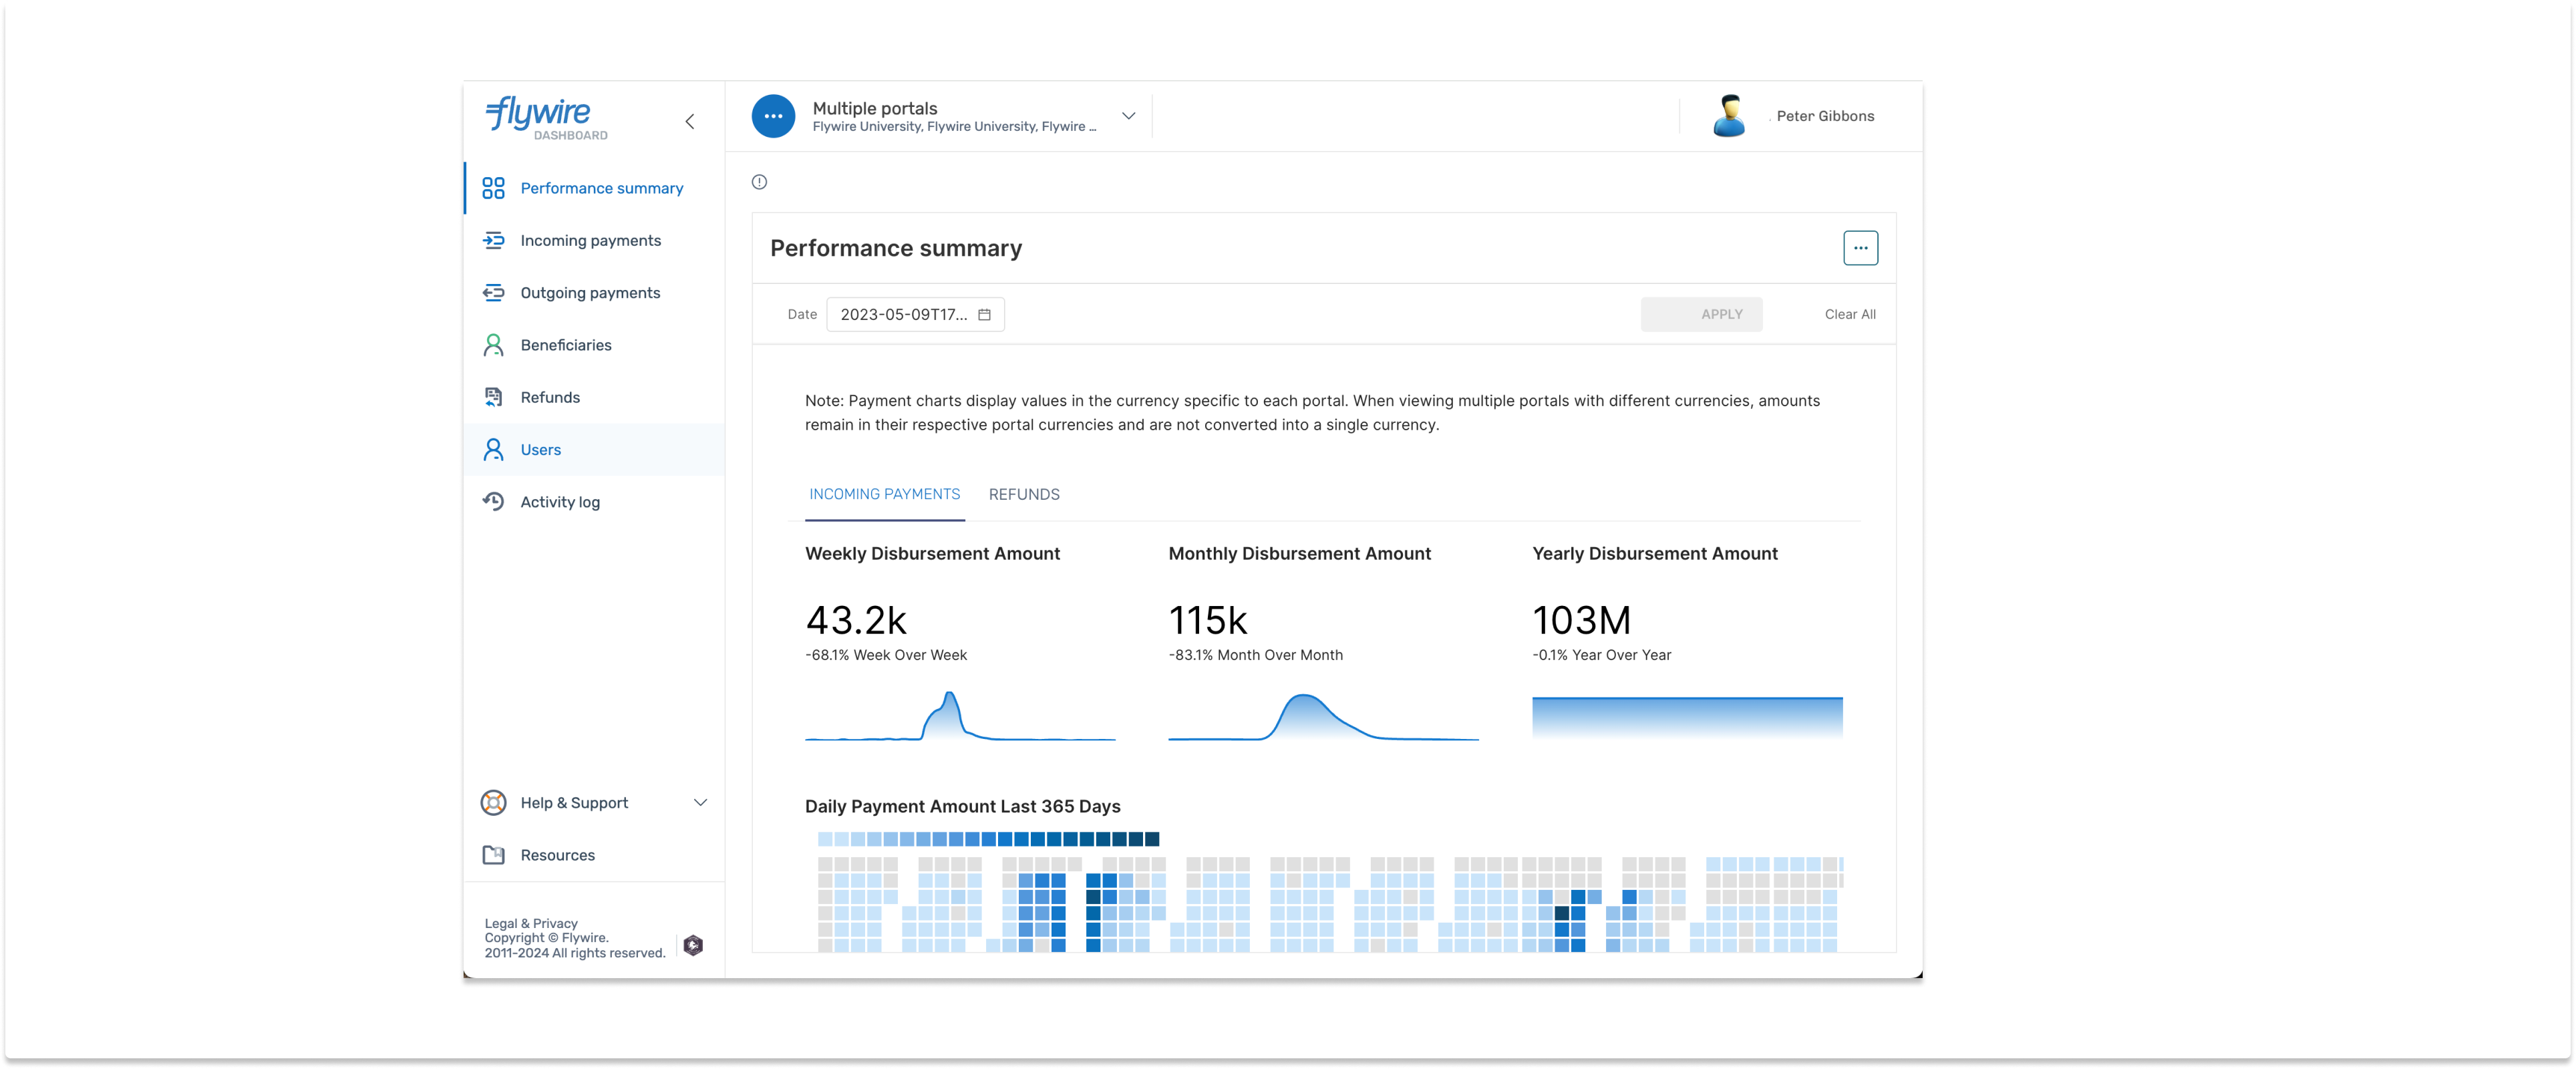The width and height of the screenshot is (2576, 1069).
Task: Open Beneficiaries from the sidebar
Action: point(565,345)
